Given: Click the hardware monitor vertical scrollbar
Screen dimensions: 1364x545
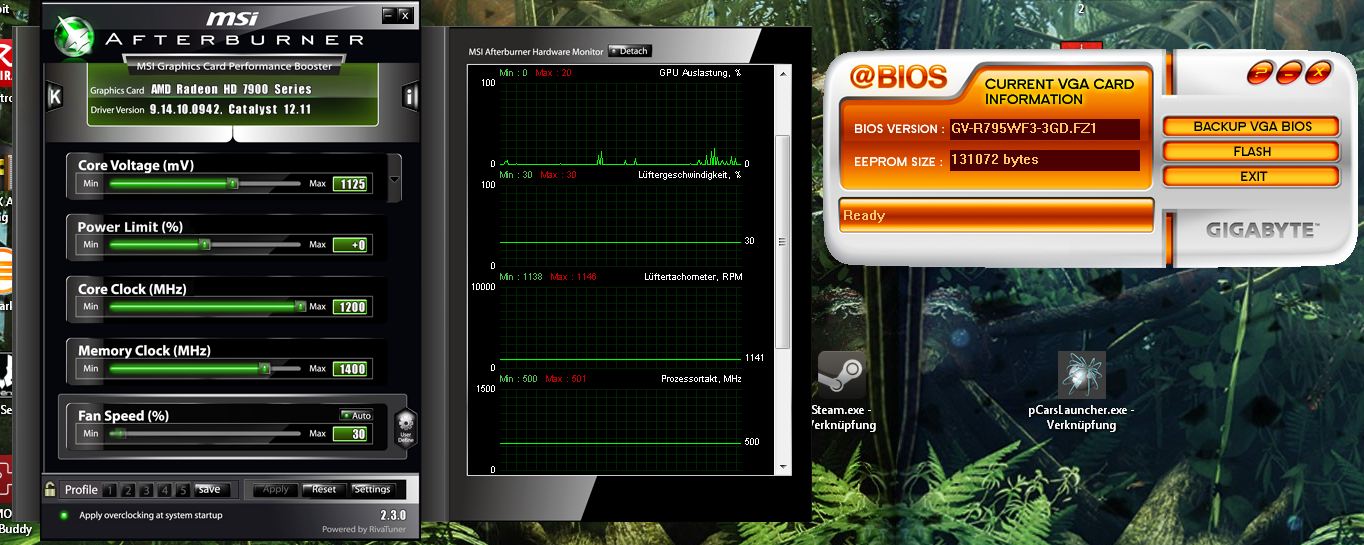Looking at the screenshot, I should pyautogui.click(x=785, y=270).
